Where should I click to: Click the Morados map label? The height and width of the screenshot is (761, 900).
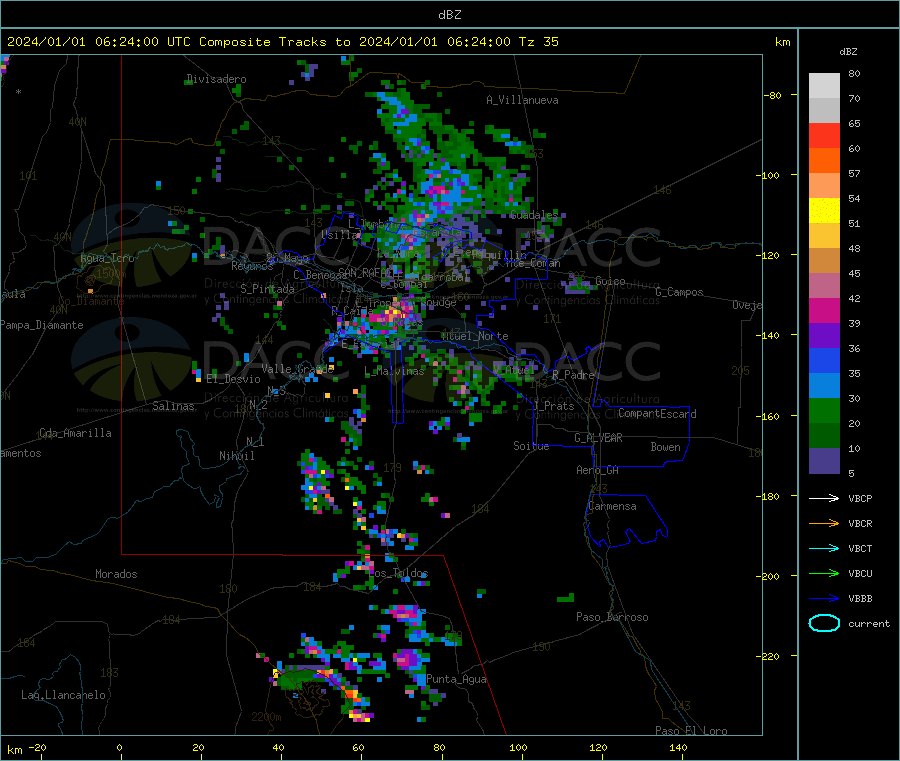116,574
